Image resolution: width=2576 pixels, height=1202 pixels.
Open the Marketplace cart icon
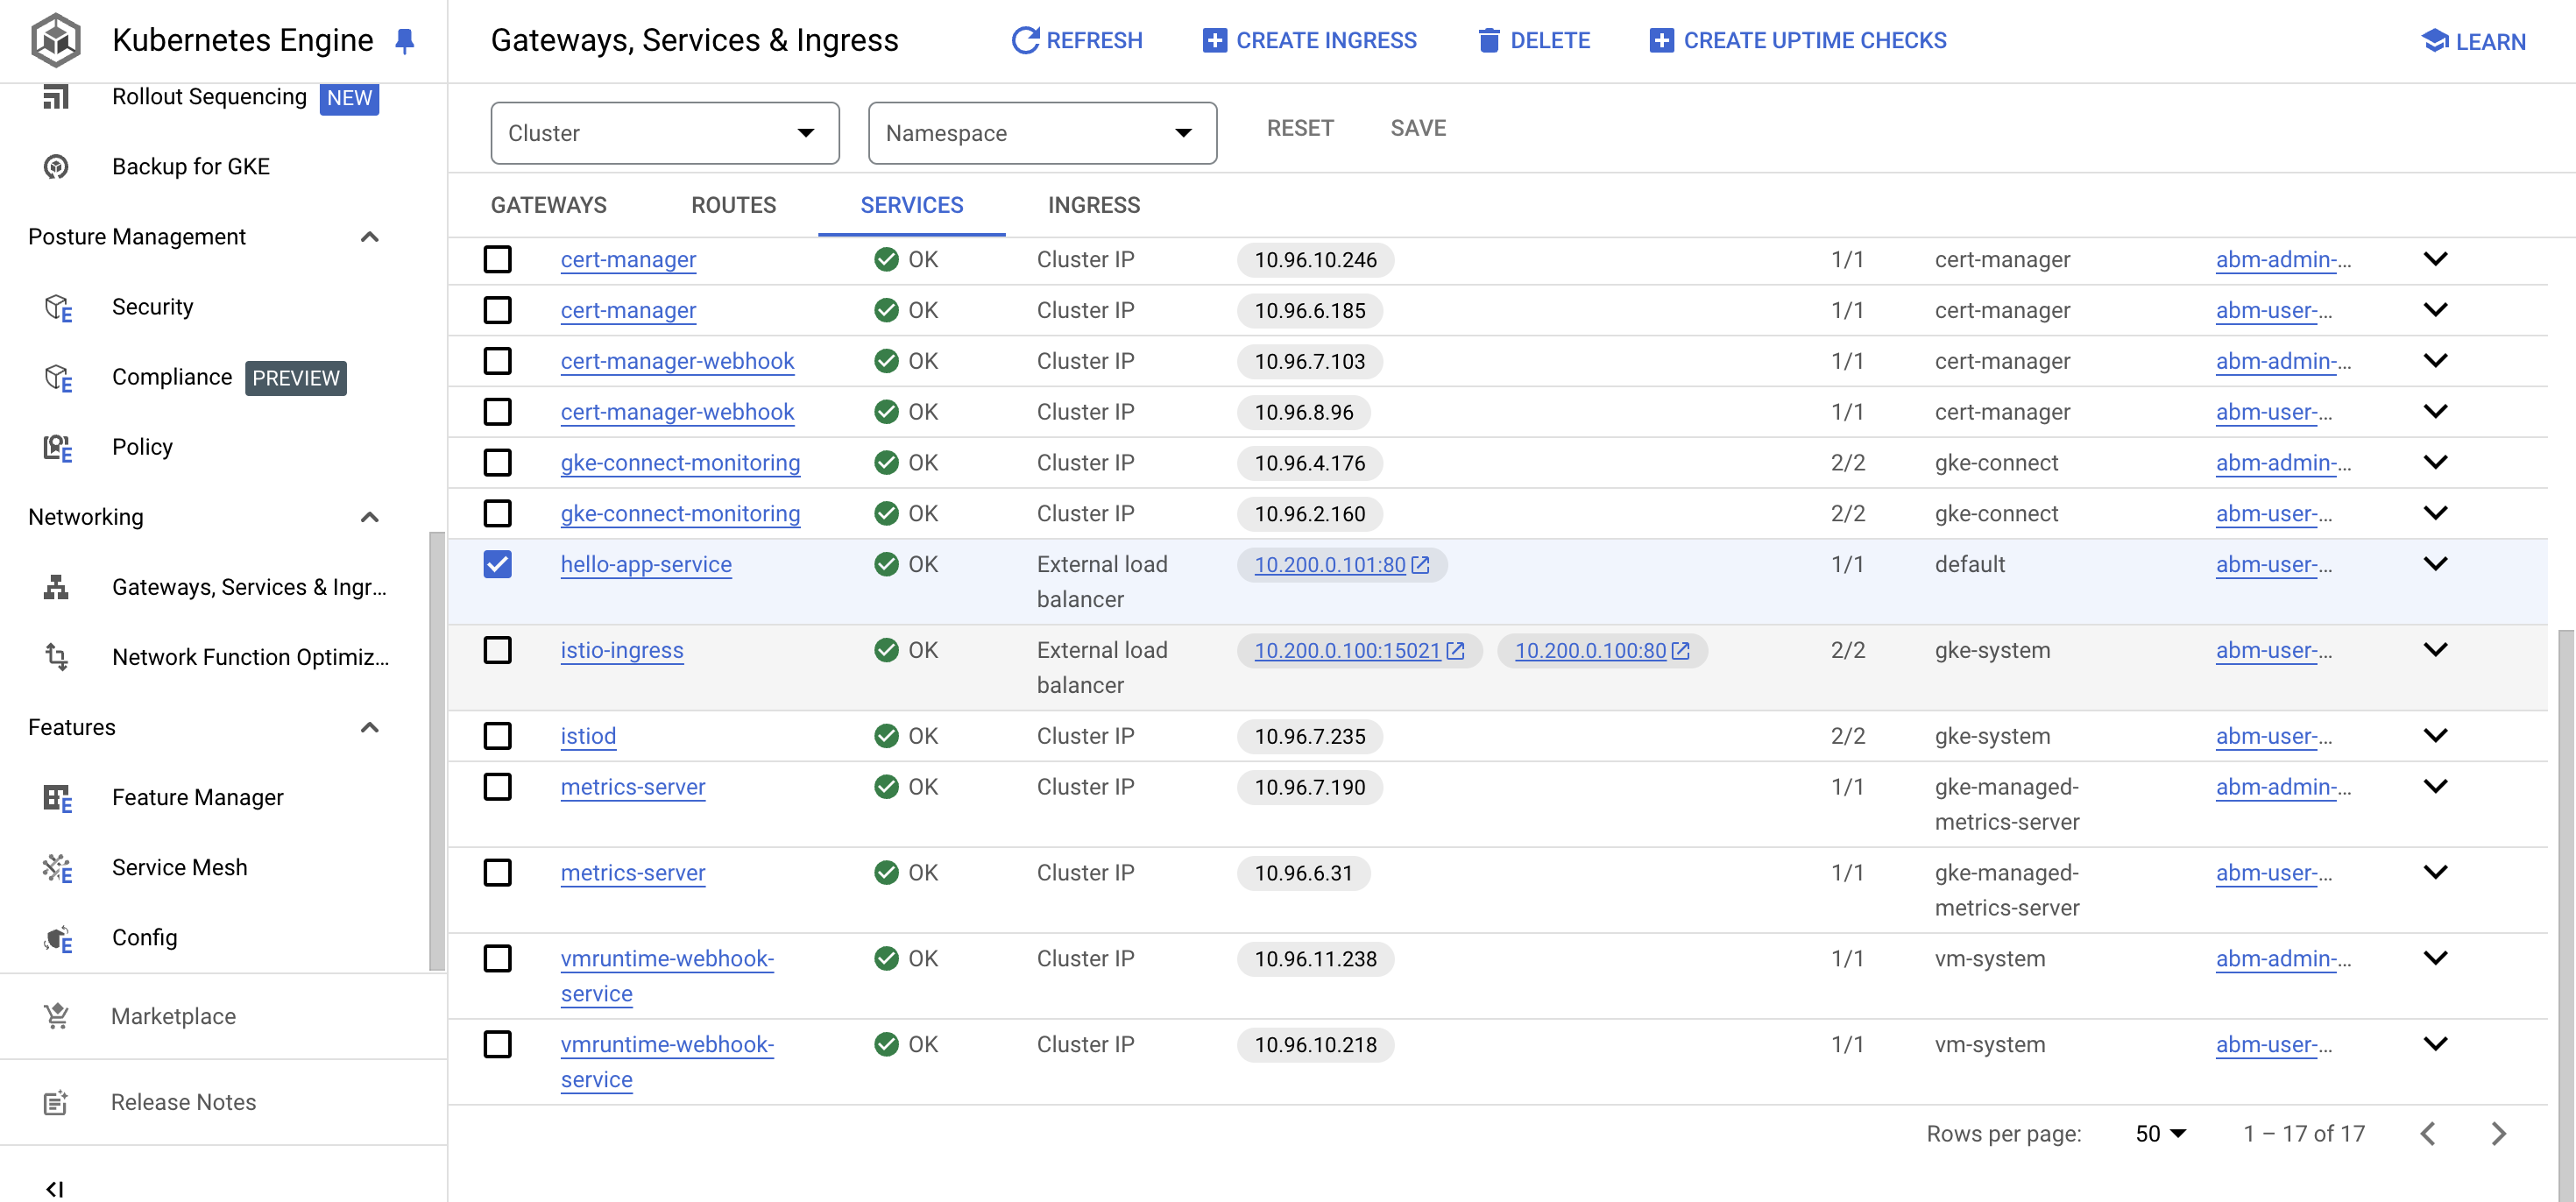(56, 1016)
